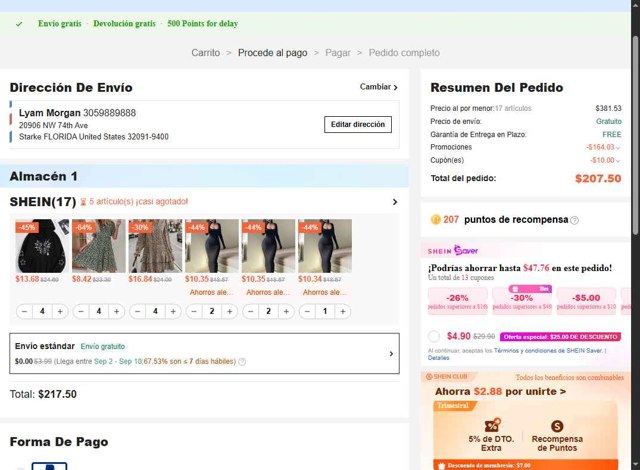Click Ahorra $2.88 por unirte link
The width and height of the screenshot is (640, 470).
point(500,391)
